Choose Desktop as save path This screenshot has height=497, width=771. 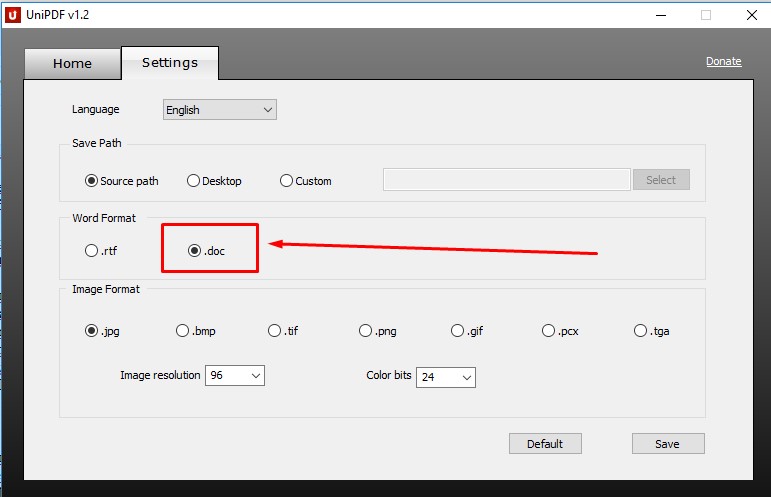pyautogui.click(x=214, y=181)
